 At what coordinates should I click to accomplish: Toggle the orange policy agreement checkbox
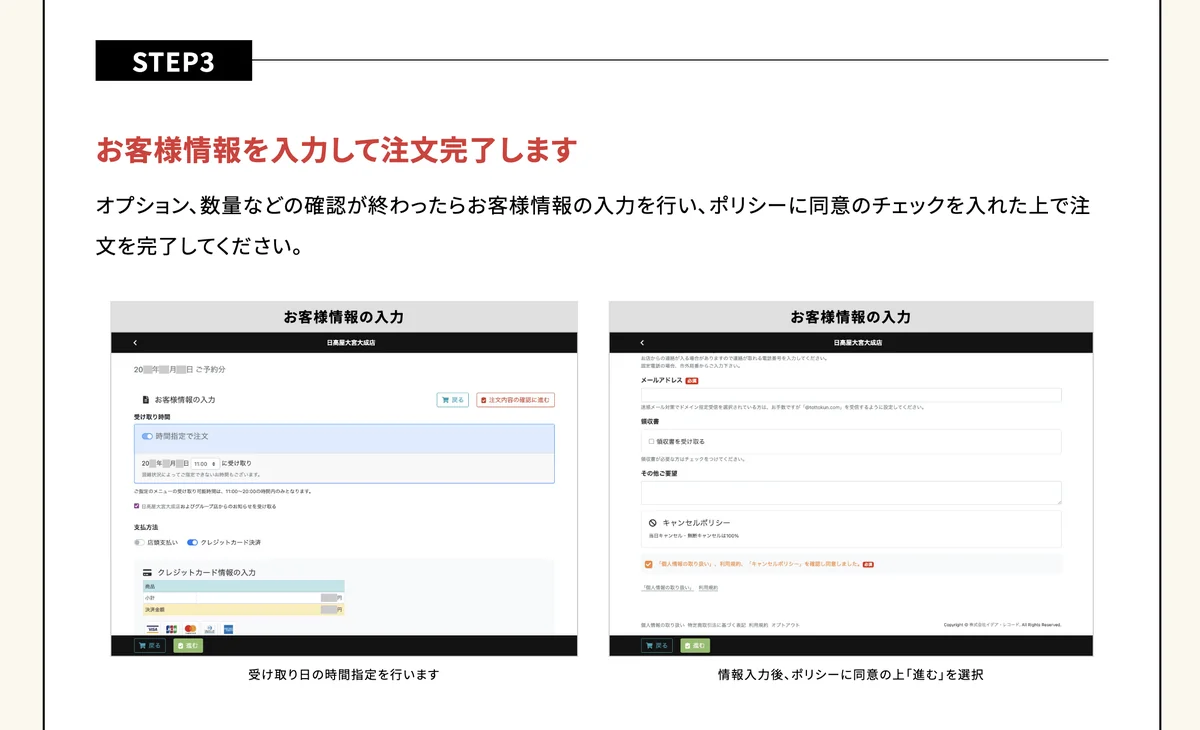click(649, 564)
